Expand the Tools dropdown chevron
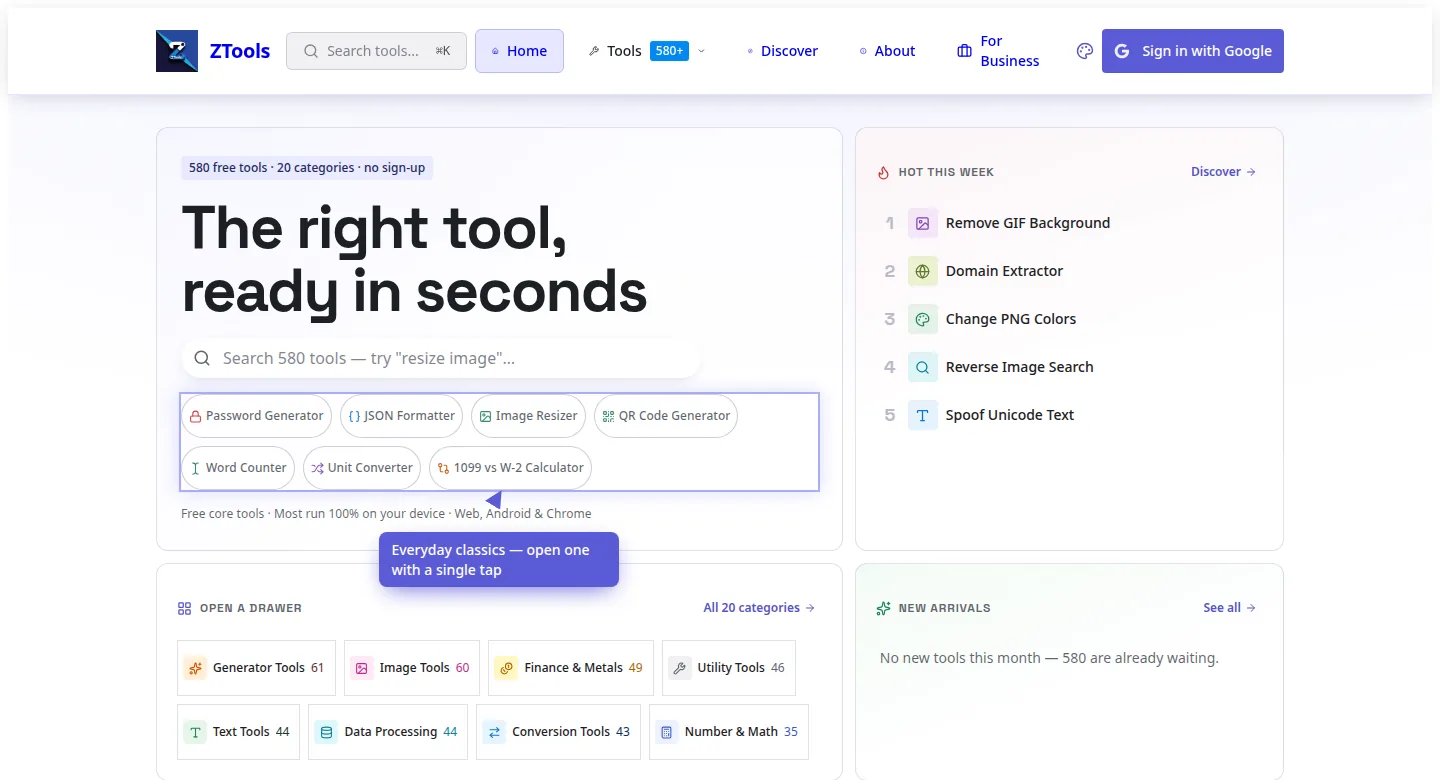Screen dimensions: 1440x780 click(701, 51)
